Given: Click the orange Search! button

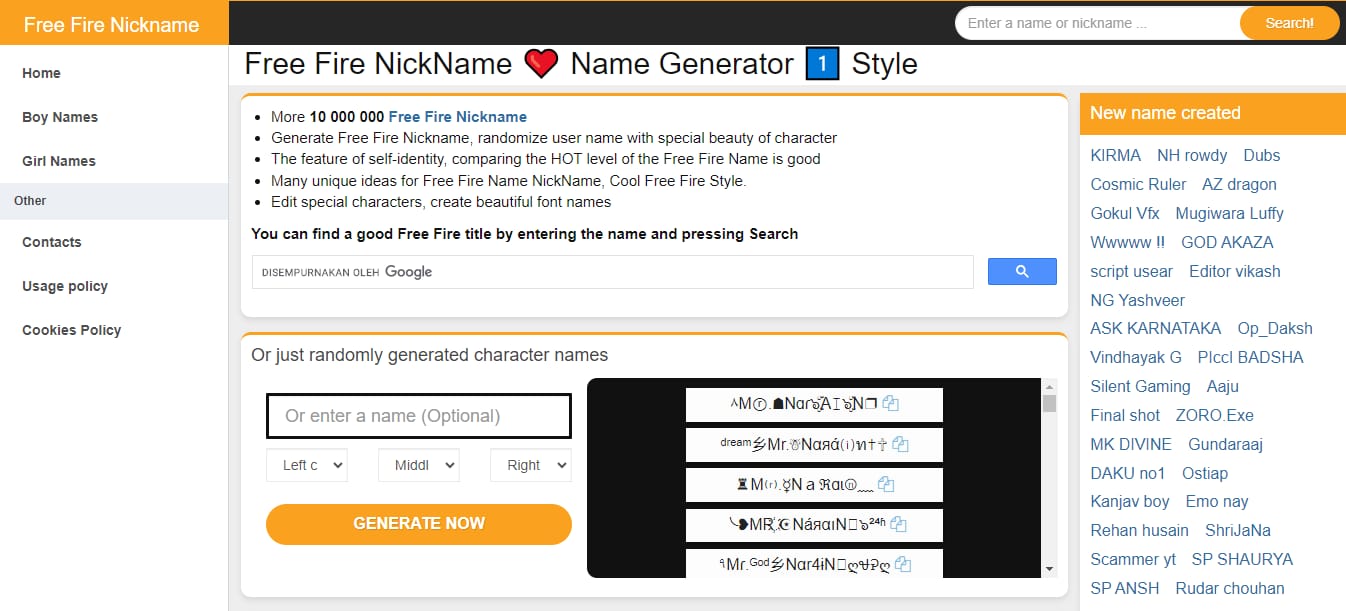Looking at the screenshot, I should tap(1289, 23).
